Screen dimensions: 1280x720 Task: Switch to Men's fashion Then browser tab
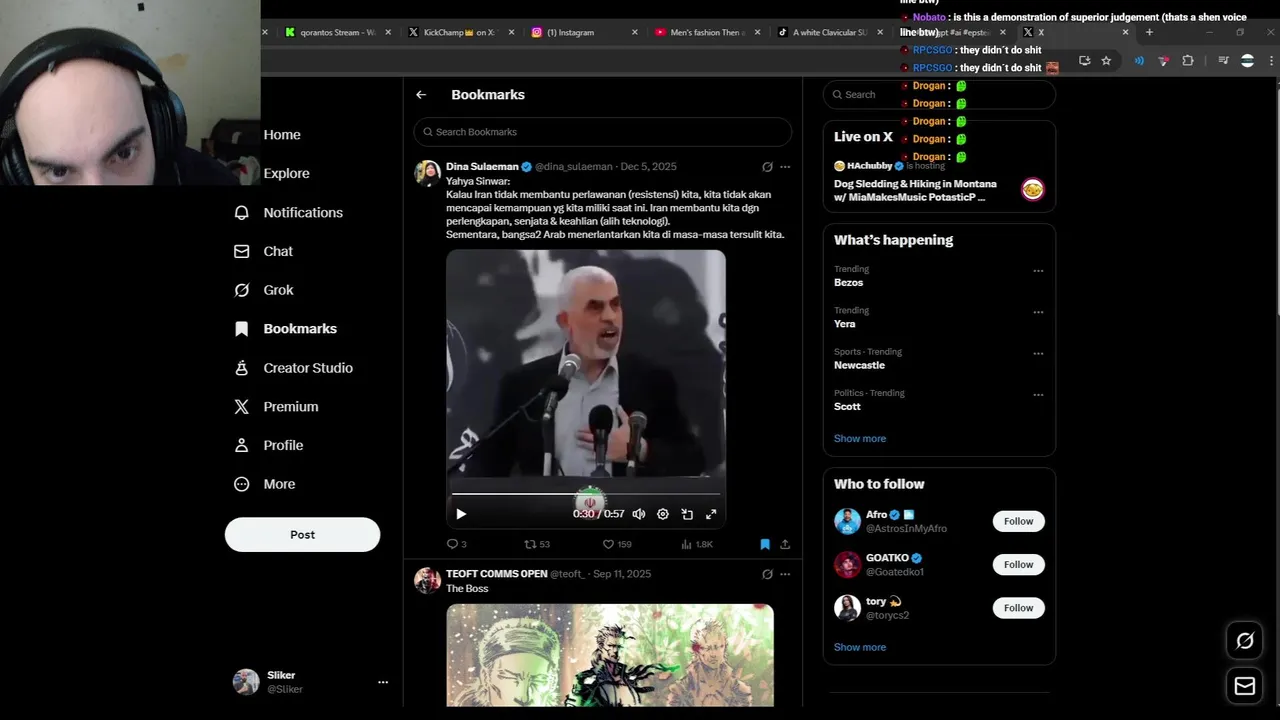coord(706,32)
